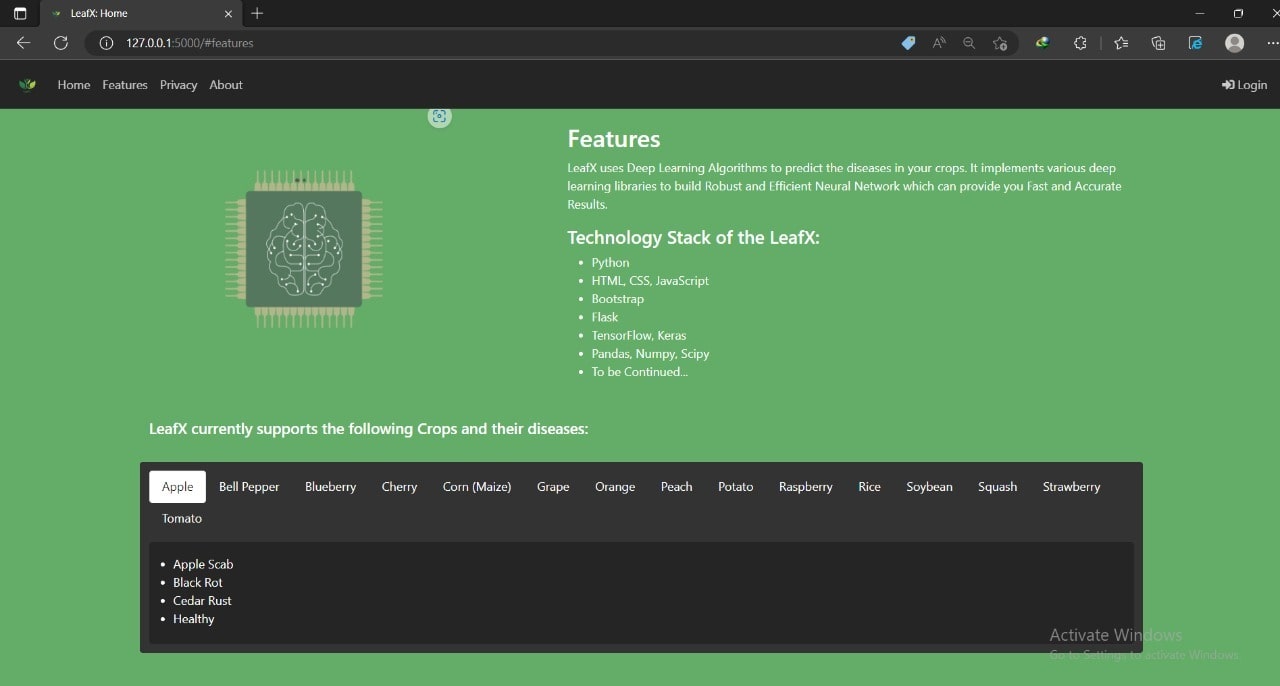Image resolution: width=1280 pixels, height=686 pixels.
Task: Go to the Privacy nav link
Action: [x=178, y=85]
